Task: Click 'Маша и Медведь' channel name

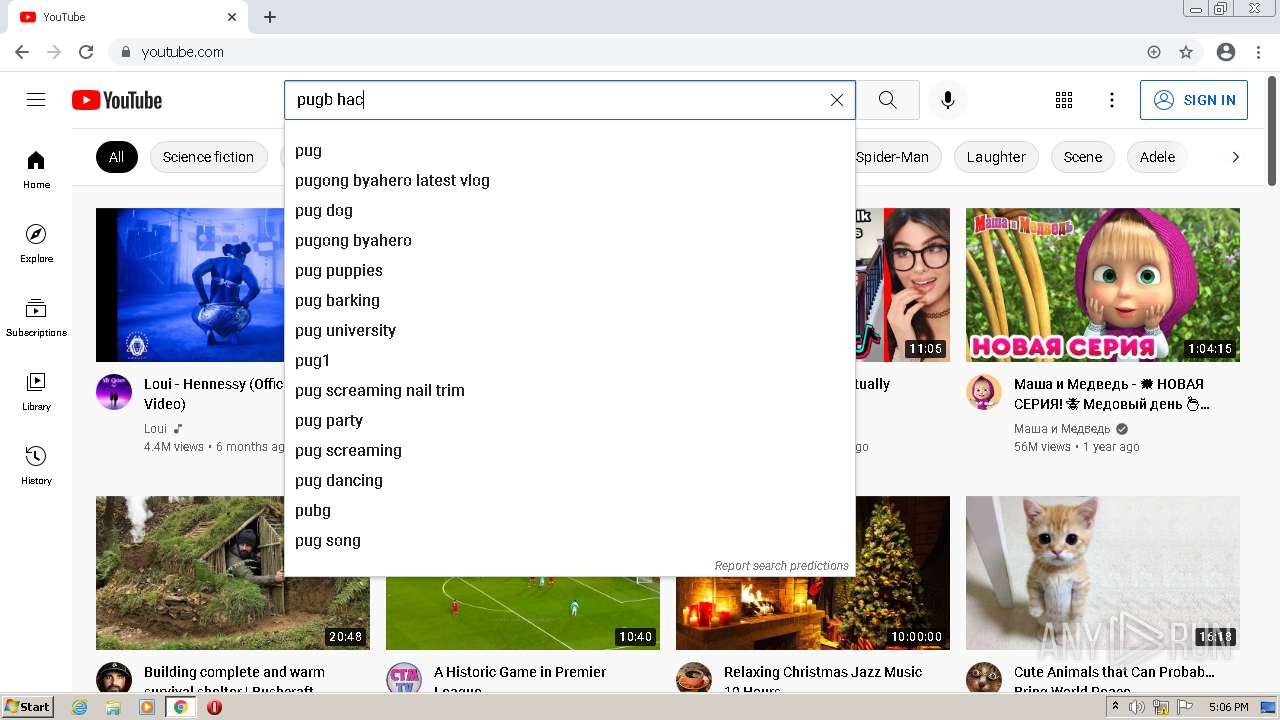Action: coord(1062,429)
